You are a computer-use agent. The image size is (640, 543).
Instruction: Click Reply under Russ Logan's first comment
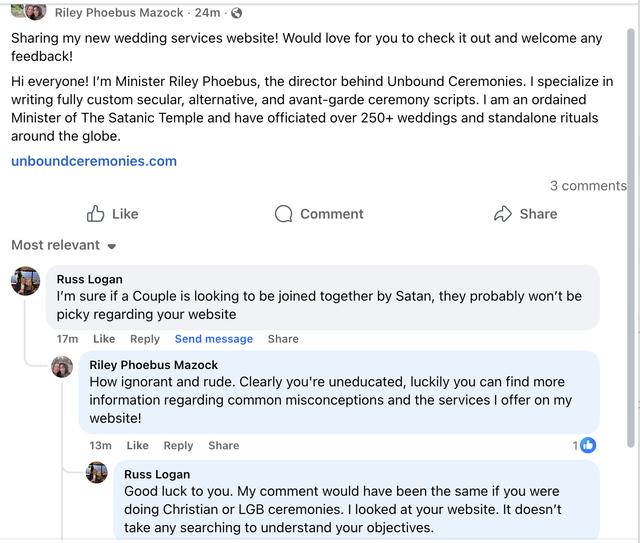tap(145, 339)
